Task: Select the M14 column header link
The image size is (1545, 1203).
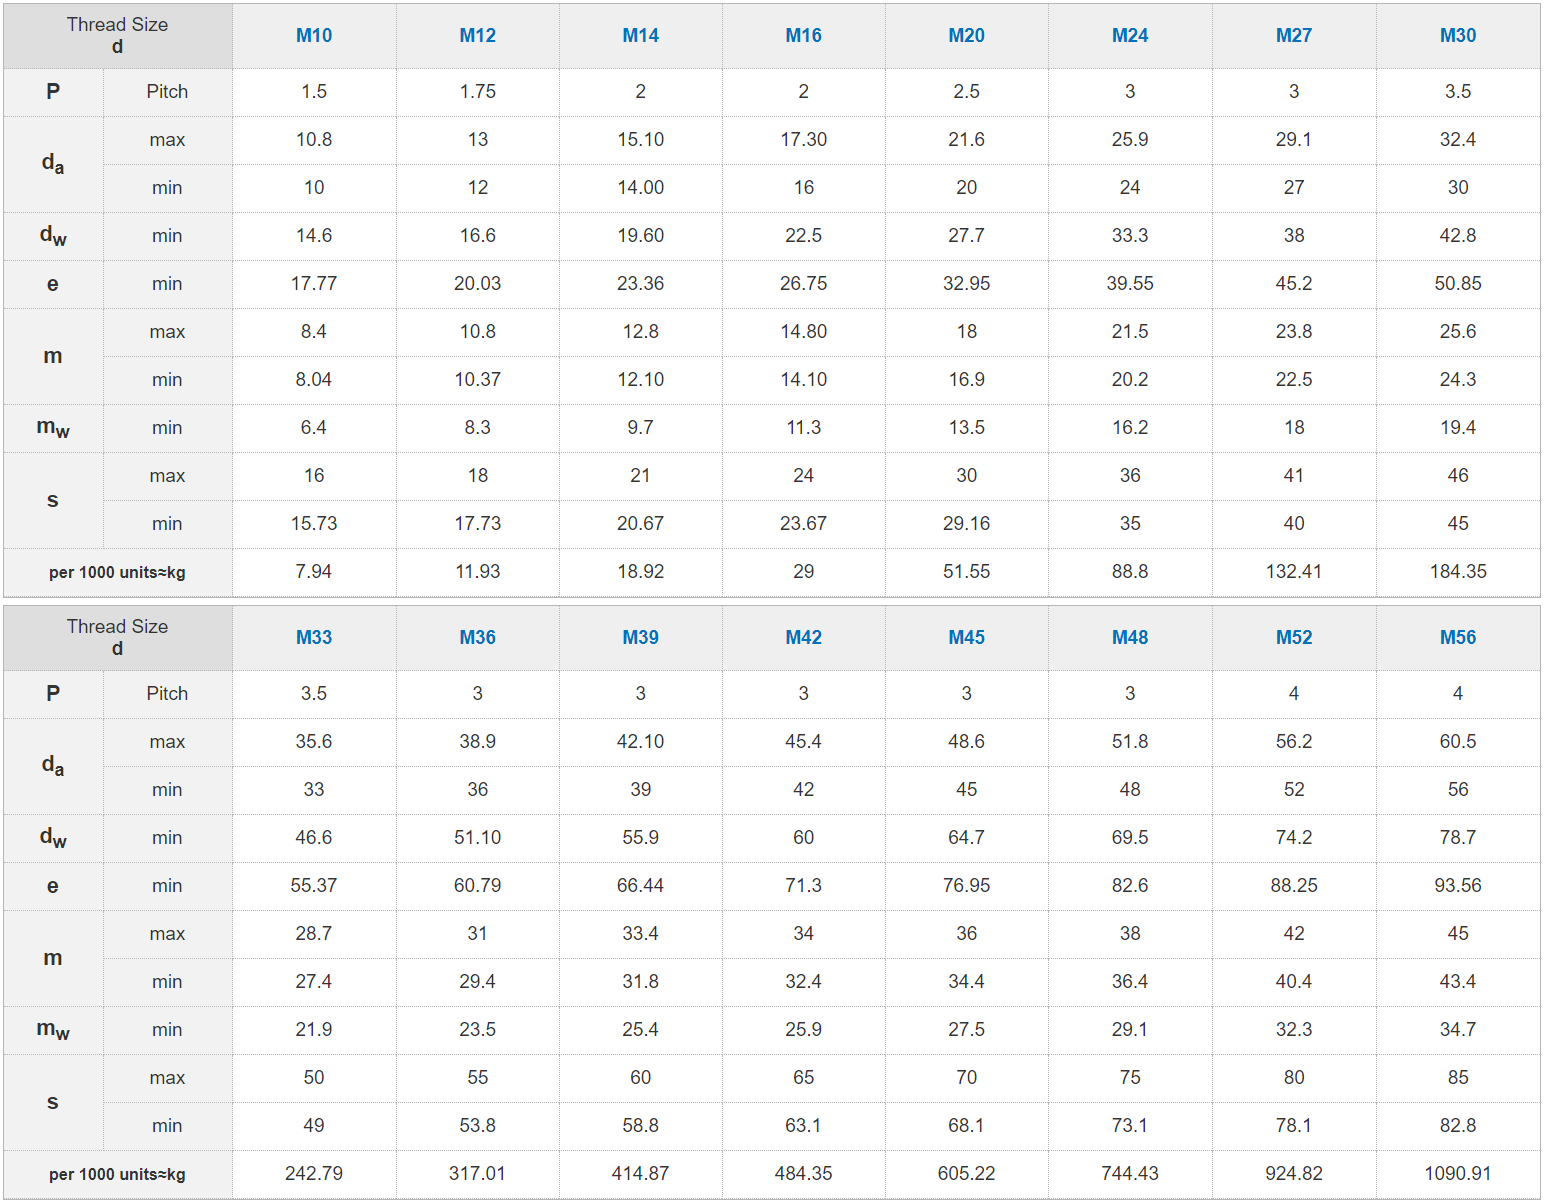Action: tap(641, 35)
